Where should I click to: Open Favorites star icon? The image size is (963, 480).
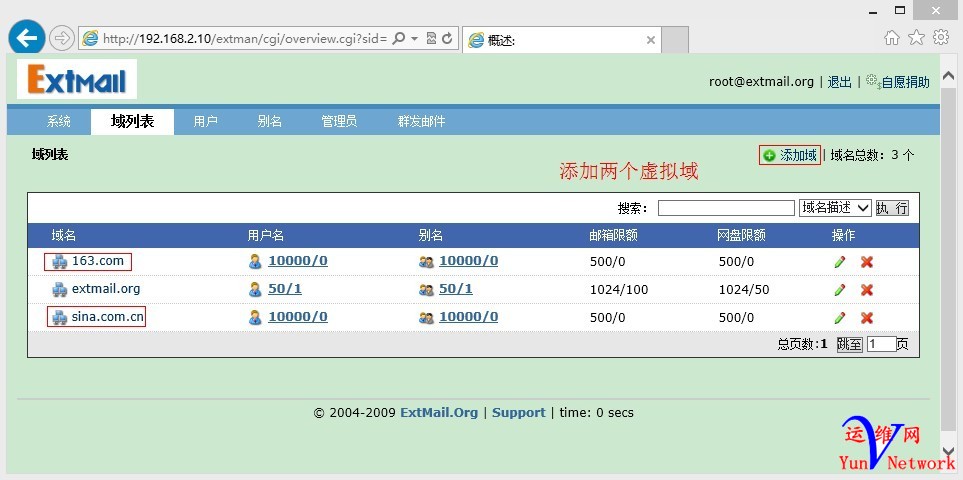[x=916, y=38]
